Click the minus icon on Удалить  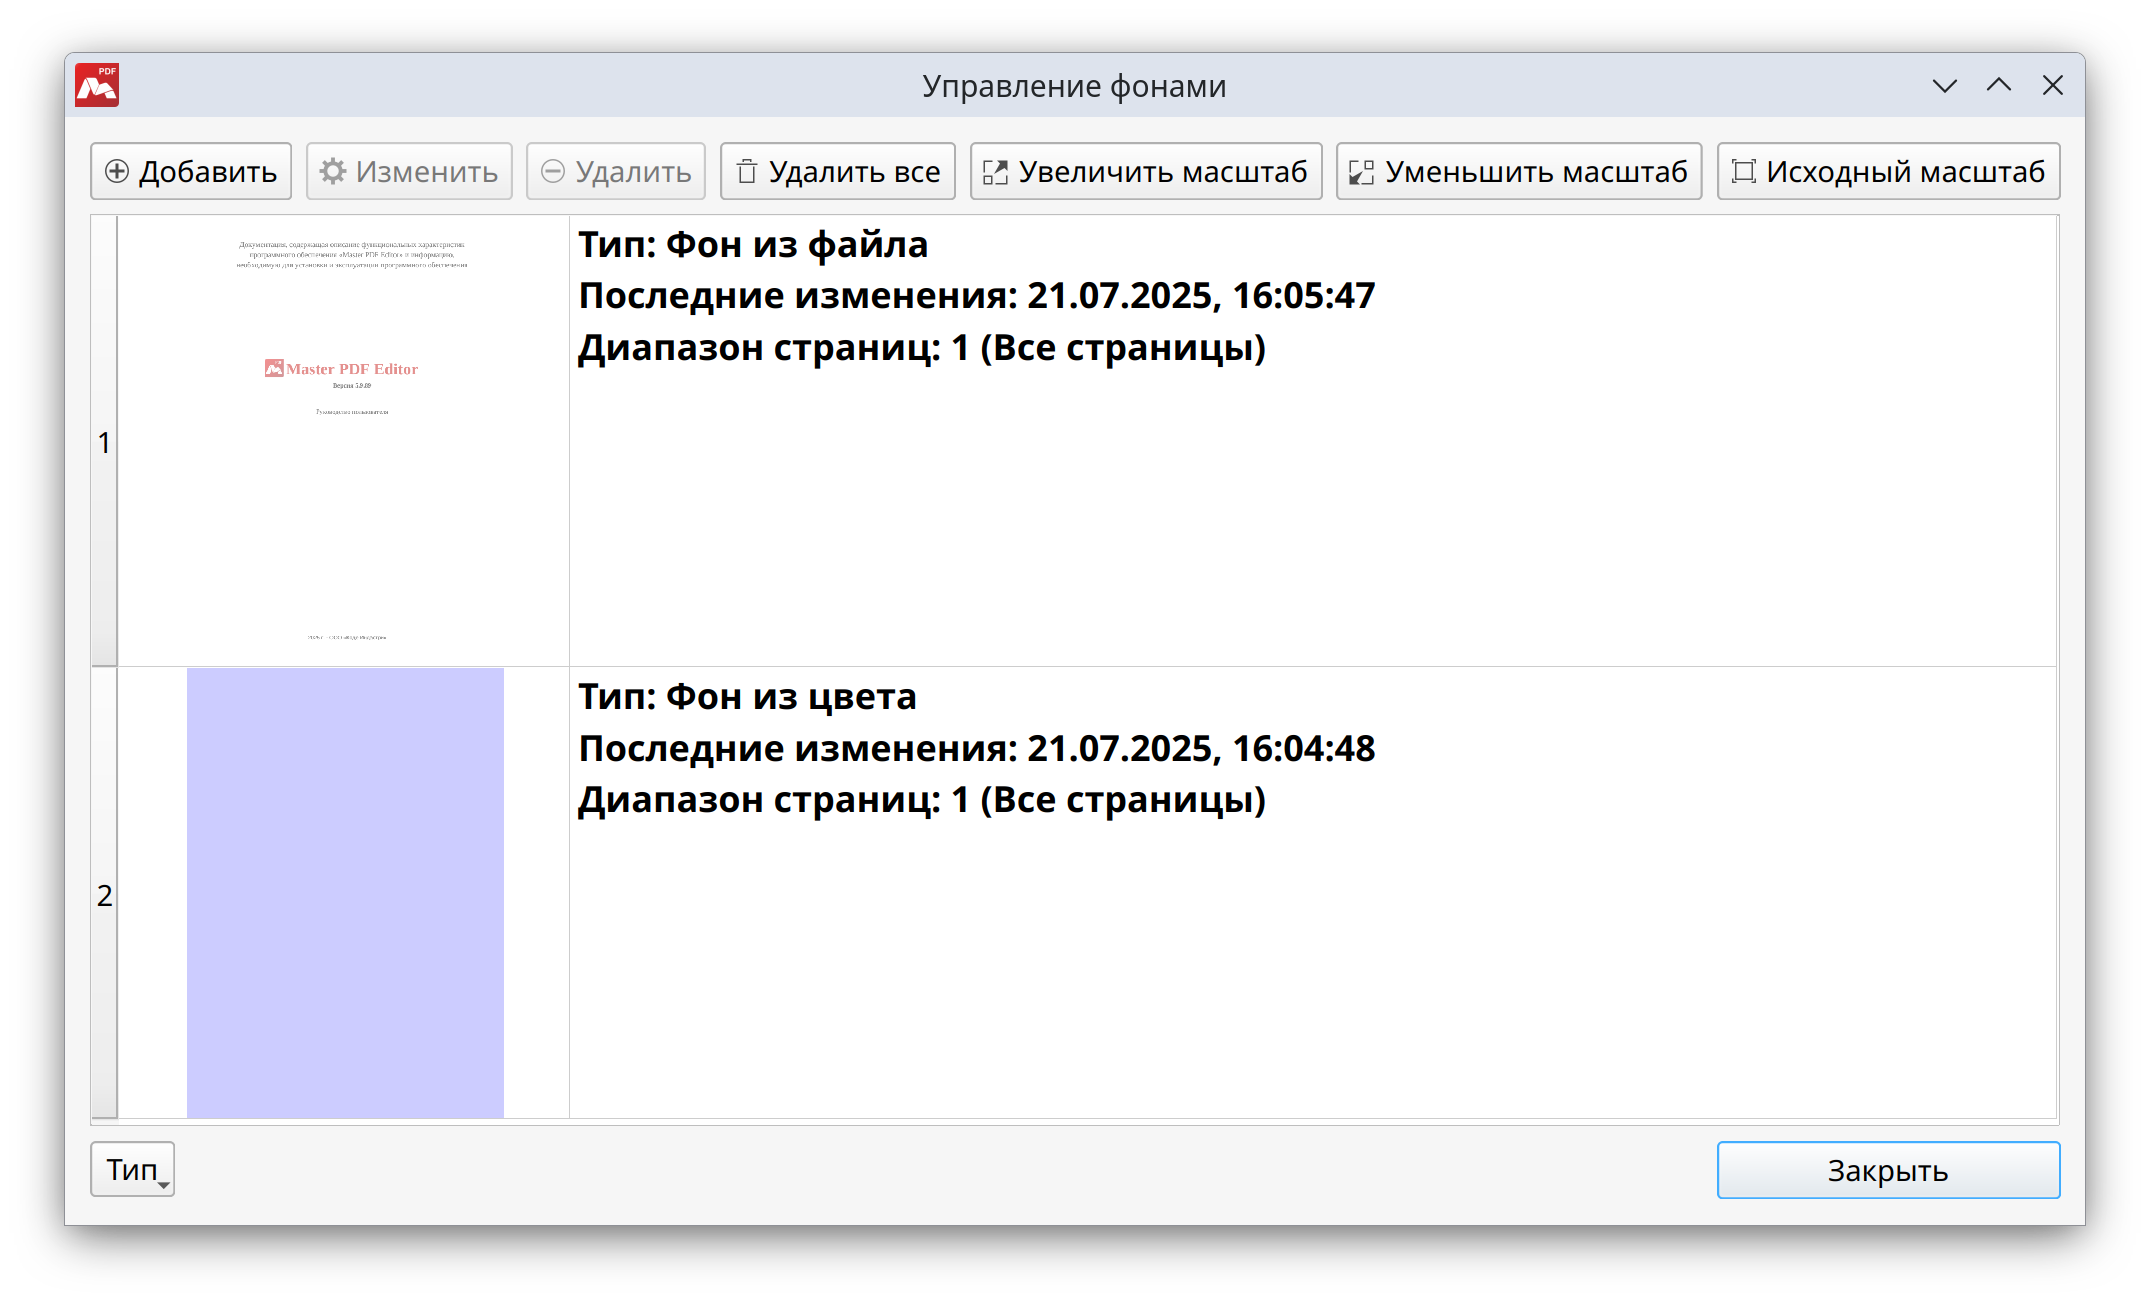(x=553, y=172)
